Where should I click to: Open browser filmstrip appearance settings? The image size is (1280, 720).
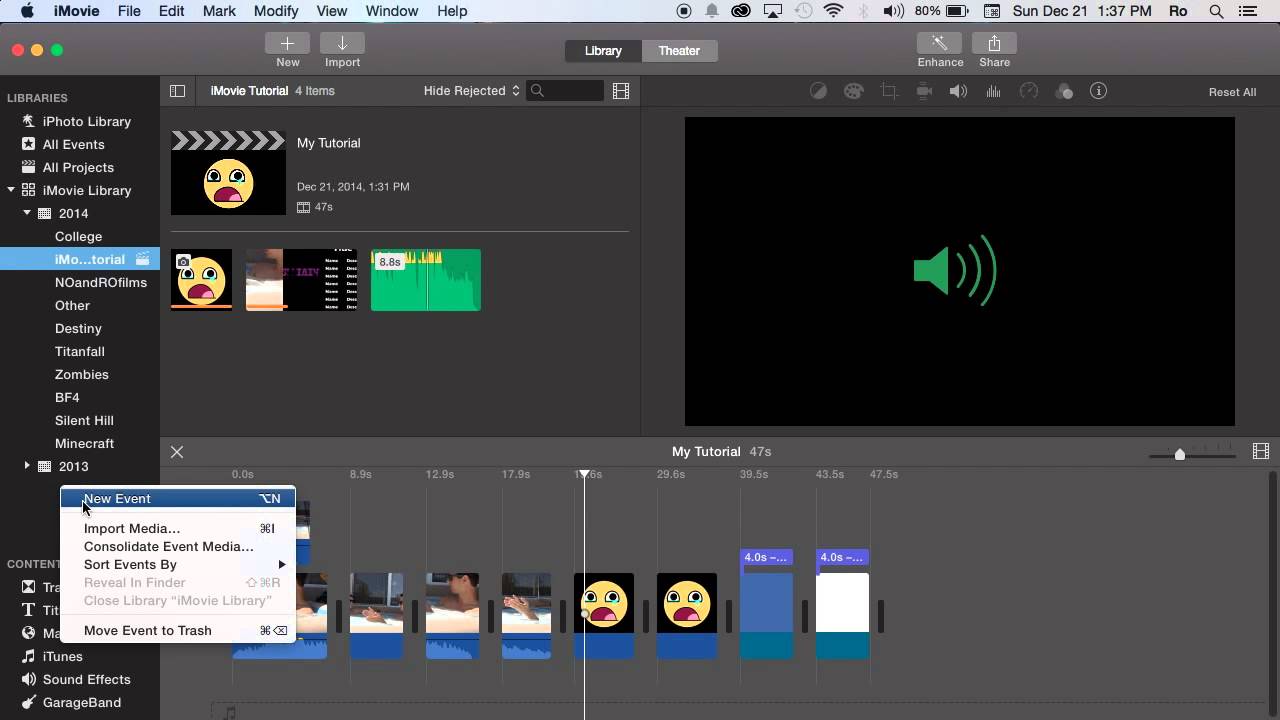(621, 91)
